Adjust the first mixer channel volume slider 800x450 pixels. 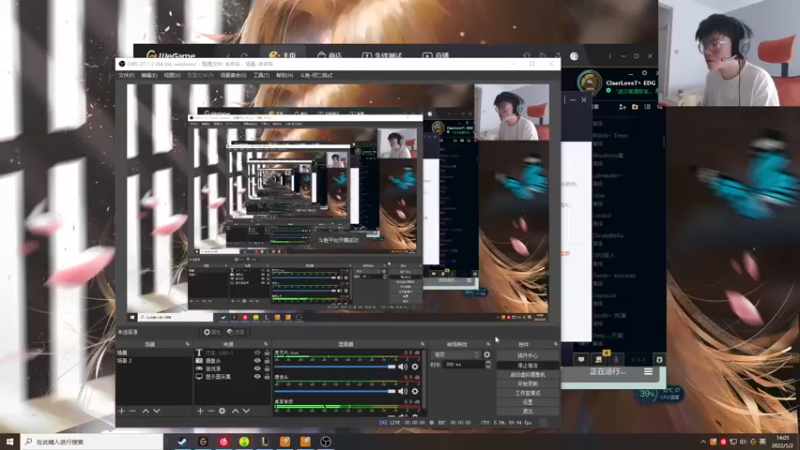tap(335, 367)
